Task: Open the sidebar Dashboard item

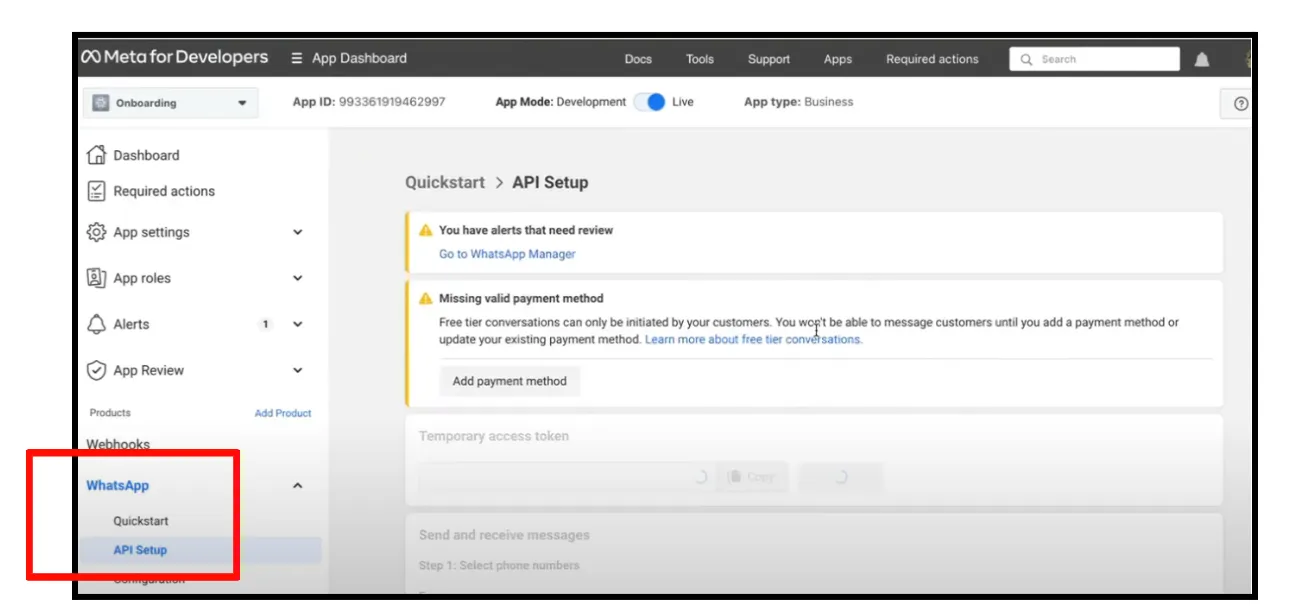Action: [x=146, y=155]
